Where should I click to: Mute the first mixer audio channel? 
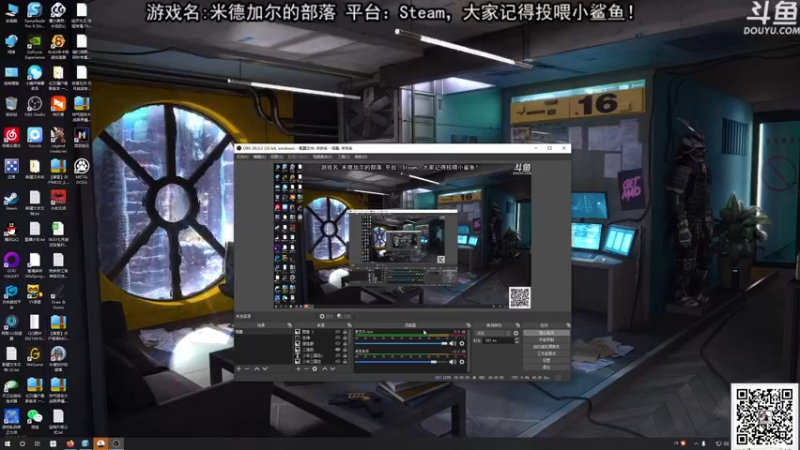453,343
